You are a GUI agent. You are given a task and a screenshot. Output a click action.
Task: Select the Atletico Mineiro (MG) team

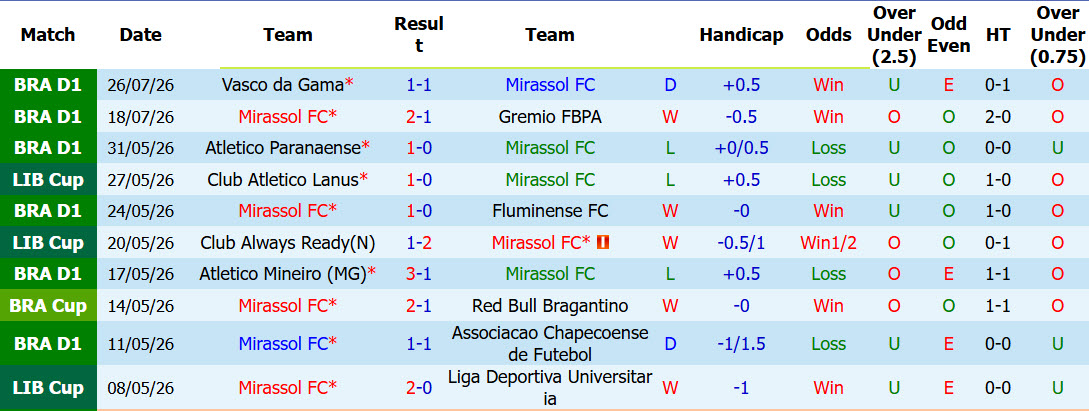tap(283, 274)
